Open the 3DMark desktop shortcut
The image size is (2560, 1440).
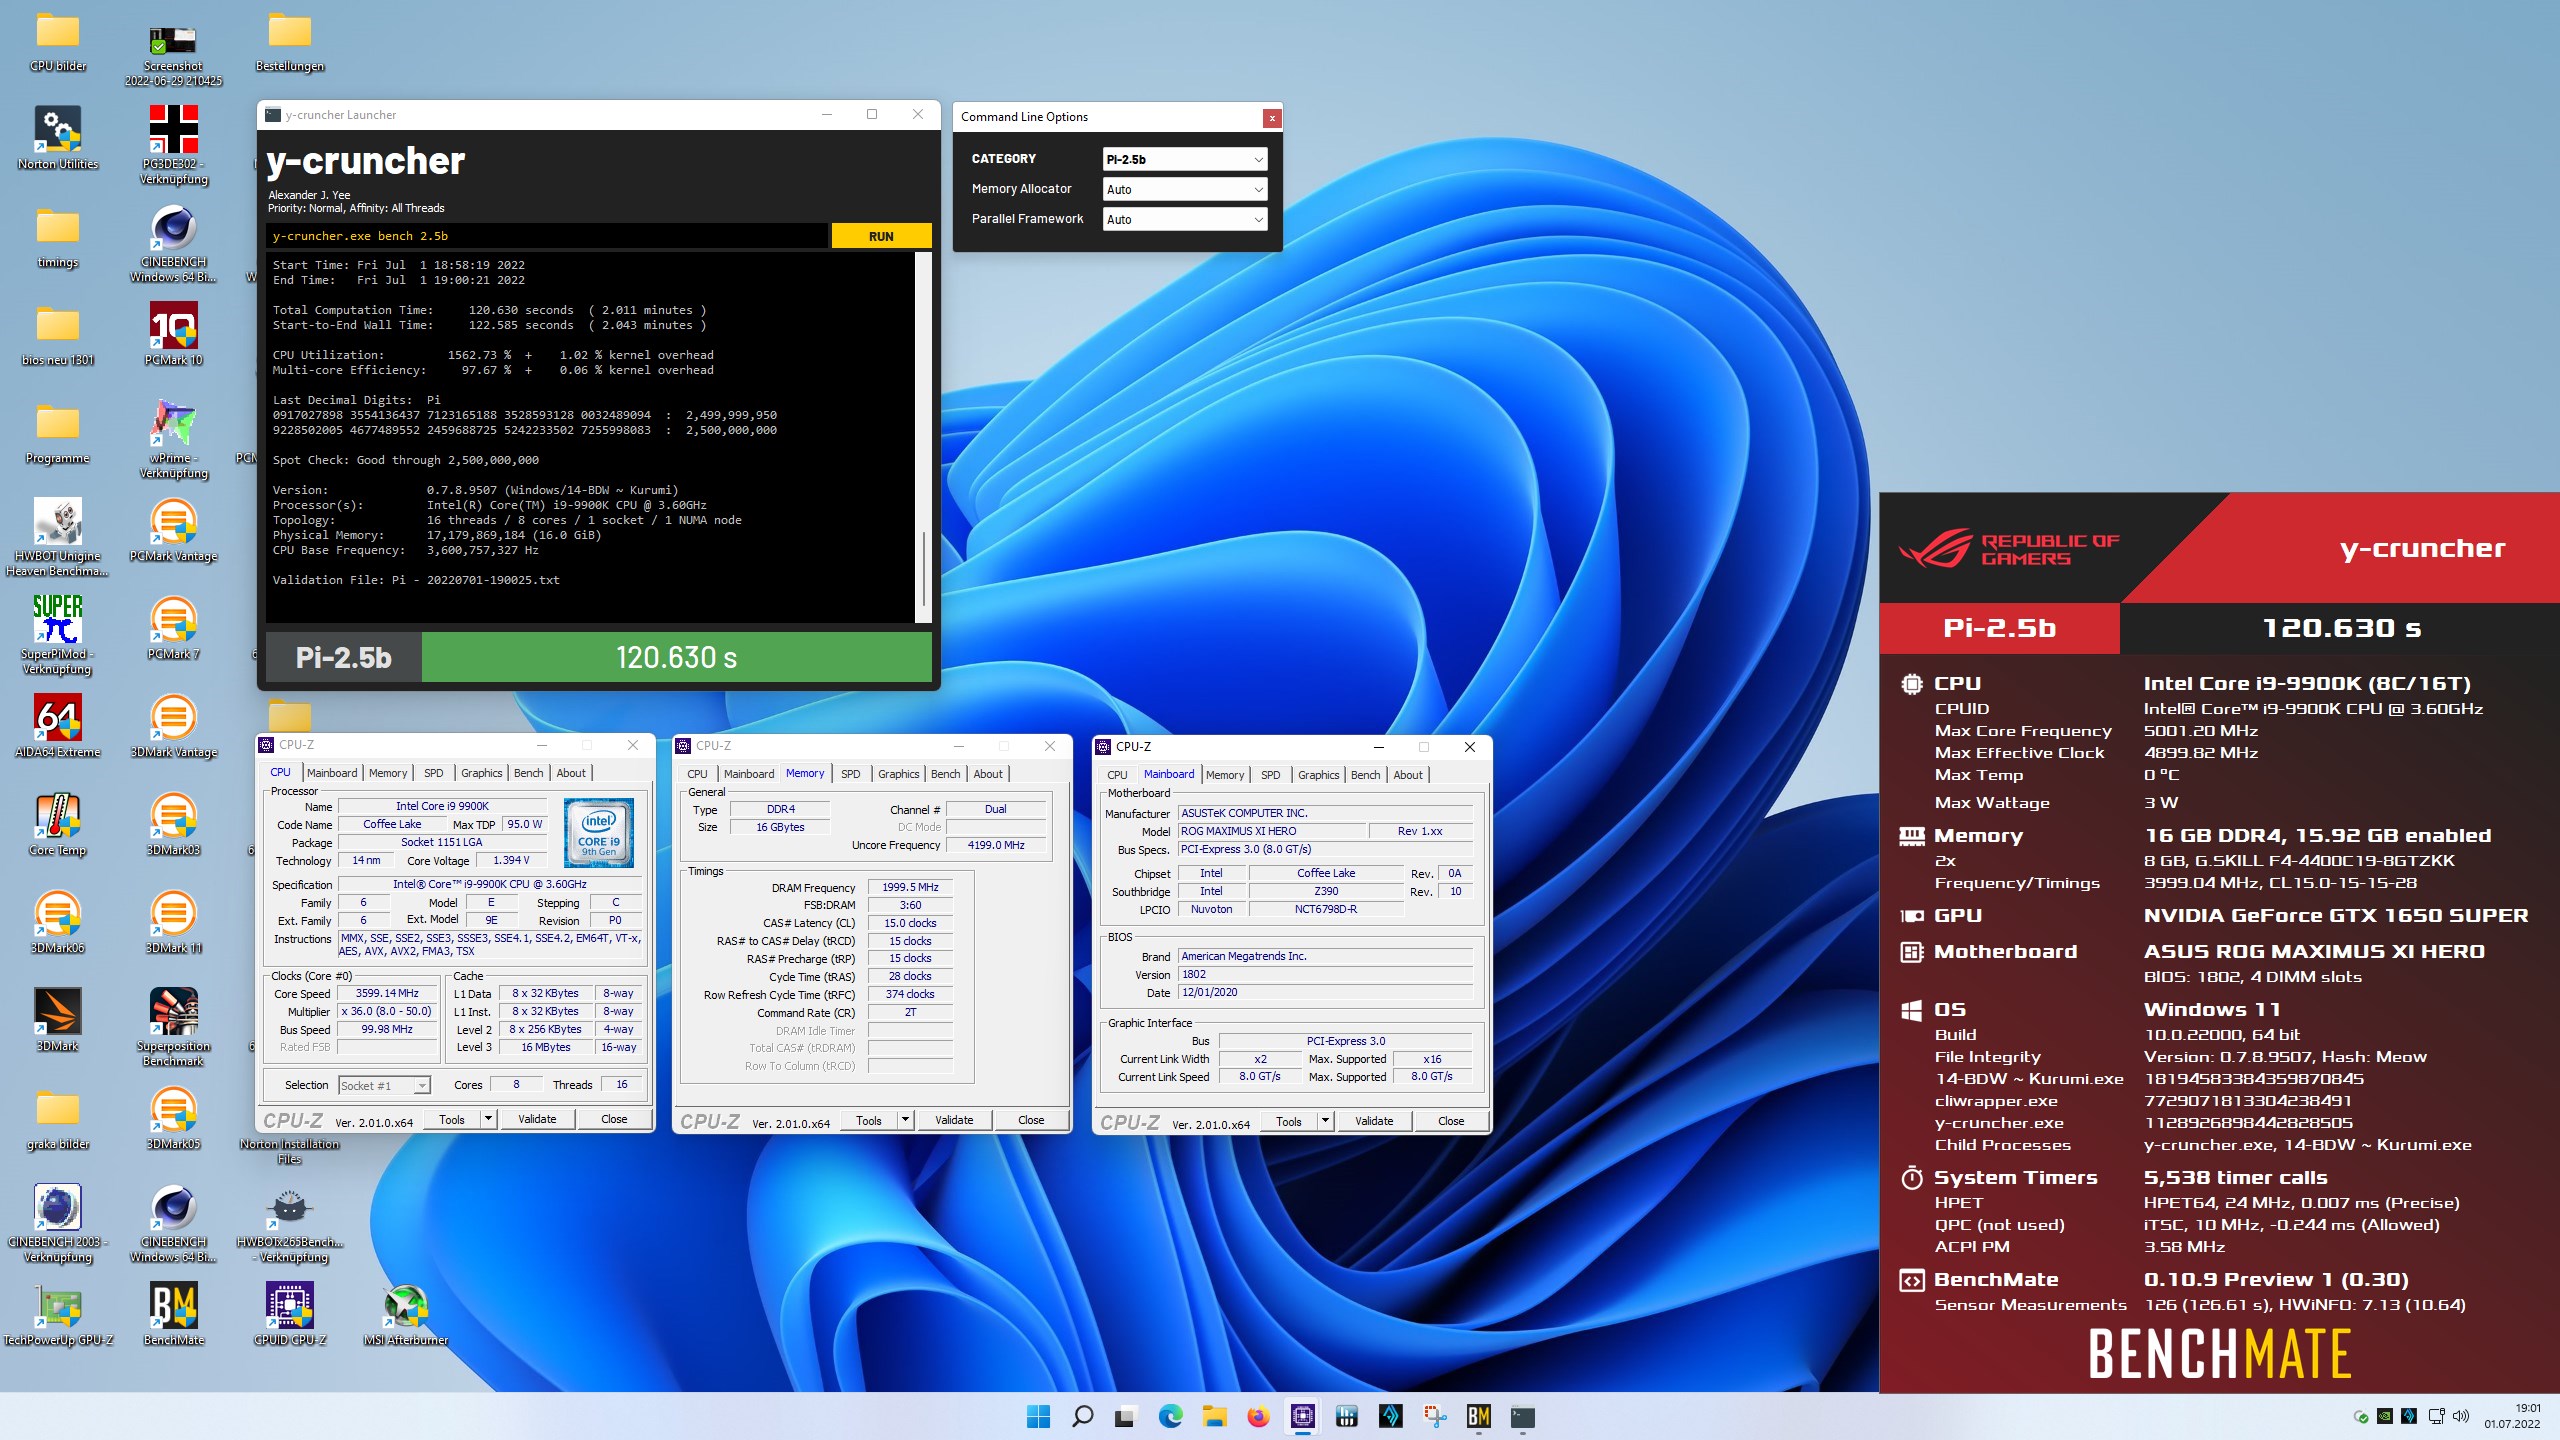(58, 1020)
